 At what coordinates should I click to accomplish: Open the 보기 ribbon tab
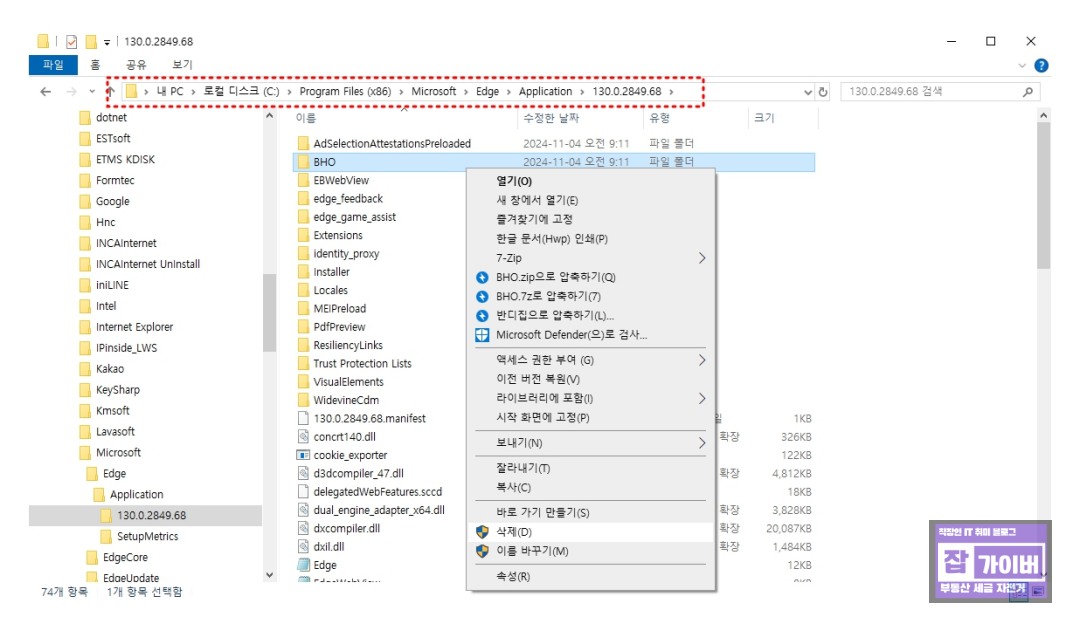183,65
